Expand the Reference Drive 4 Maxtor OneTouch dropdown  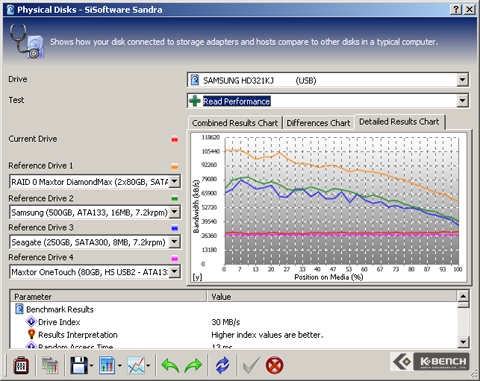coord(174,272)
